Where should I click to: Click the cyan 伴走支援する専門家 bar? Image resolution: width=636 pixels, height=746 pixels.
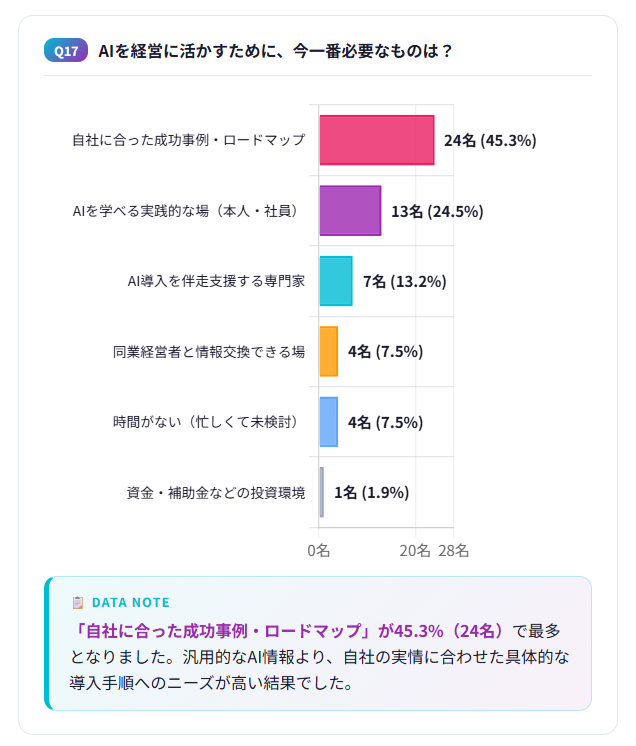point(336,281)
